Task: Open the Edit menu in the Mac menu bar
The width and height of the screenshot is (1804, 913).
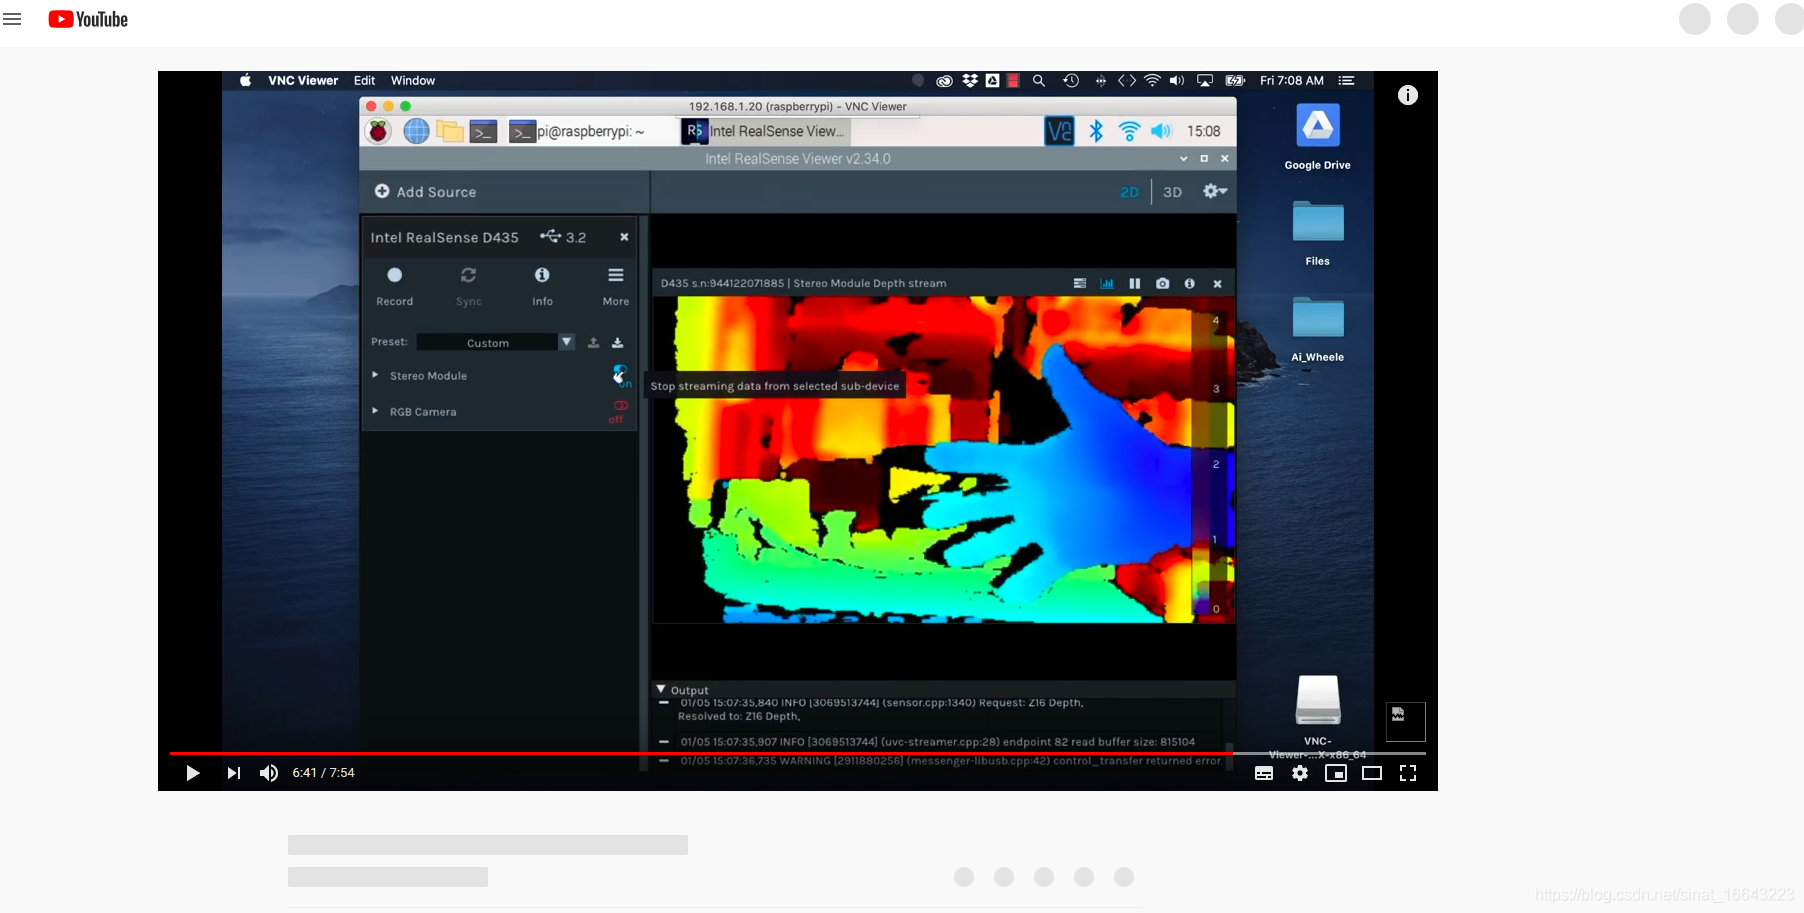Action: click(364, 81)
